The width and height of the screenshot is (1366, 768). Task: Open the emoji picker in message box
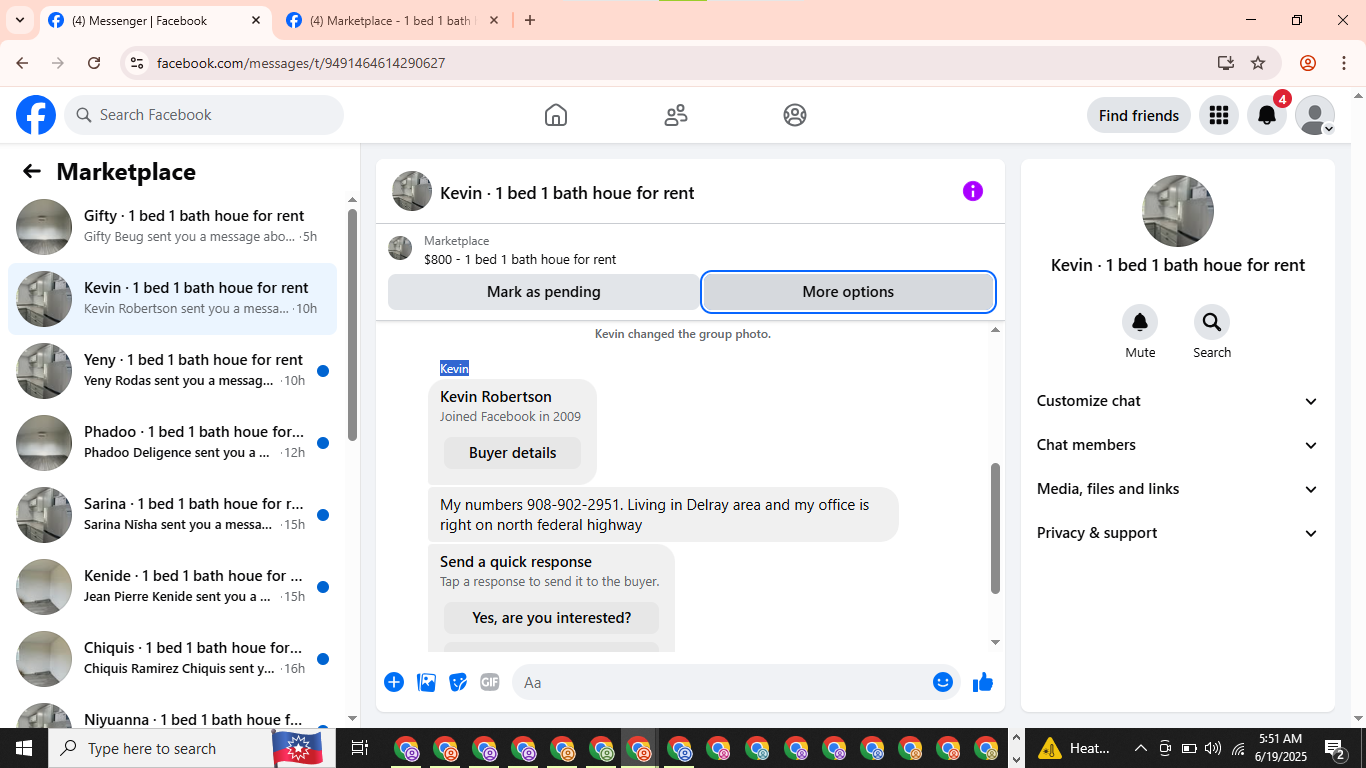pos(943,682)
